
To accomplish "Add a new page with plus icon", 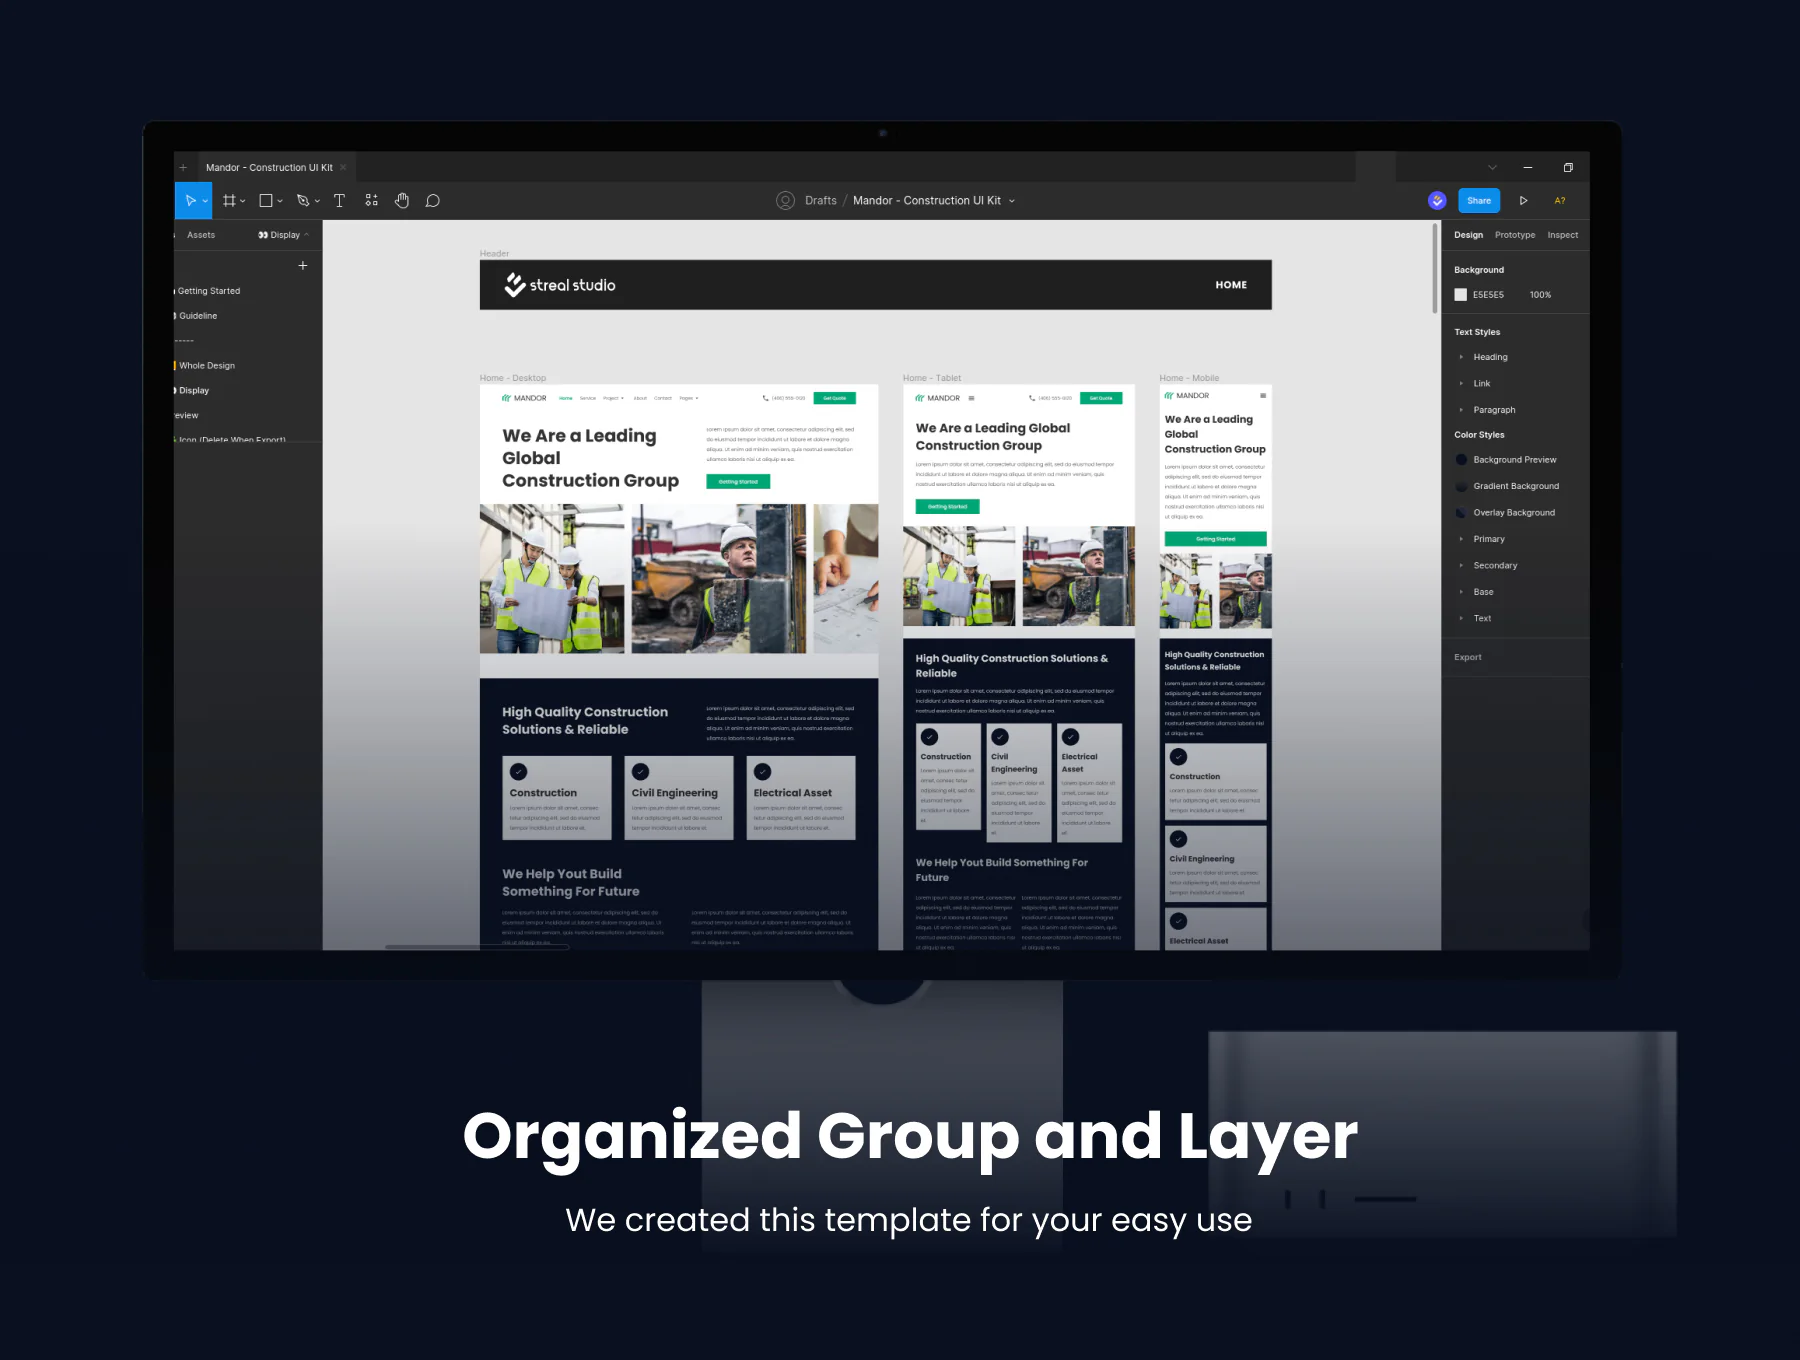I will pos(303,266).
